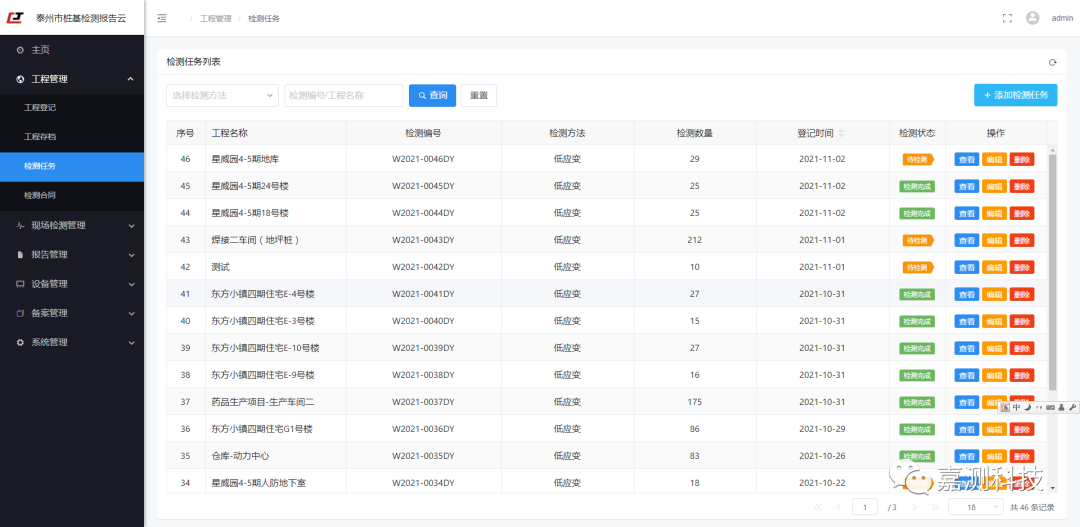Expand 系统管理 submenu chevron

131,342
